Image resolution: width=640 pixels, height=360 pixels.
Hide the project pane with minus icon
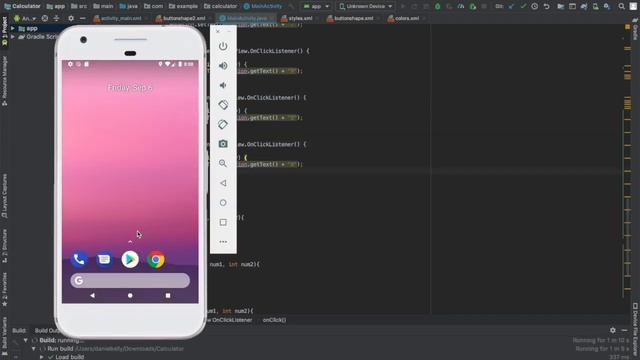click(82, 18)
